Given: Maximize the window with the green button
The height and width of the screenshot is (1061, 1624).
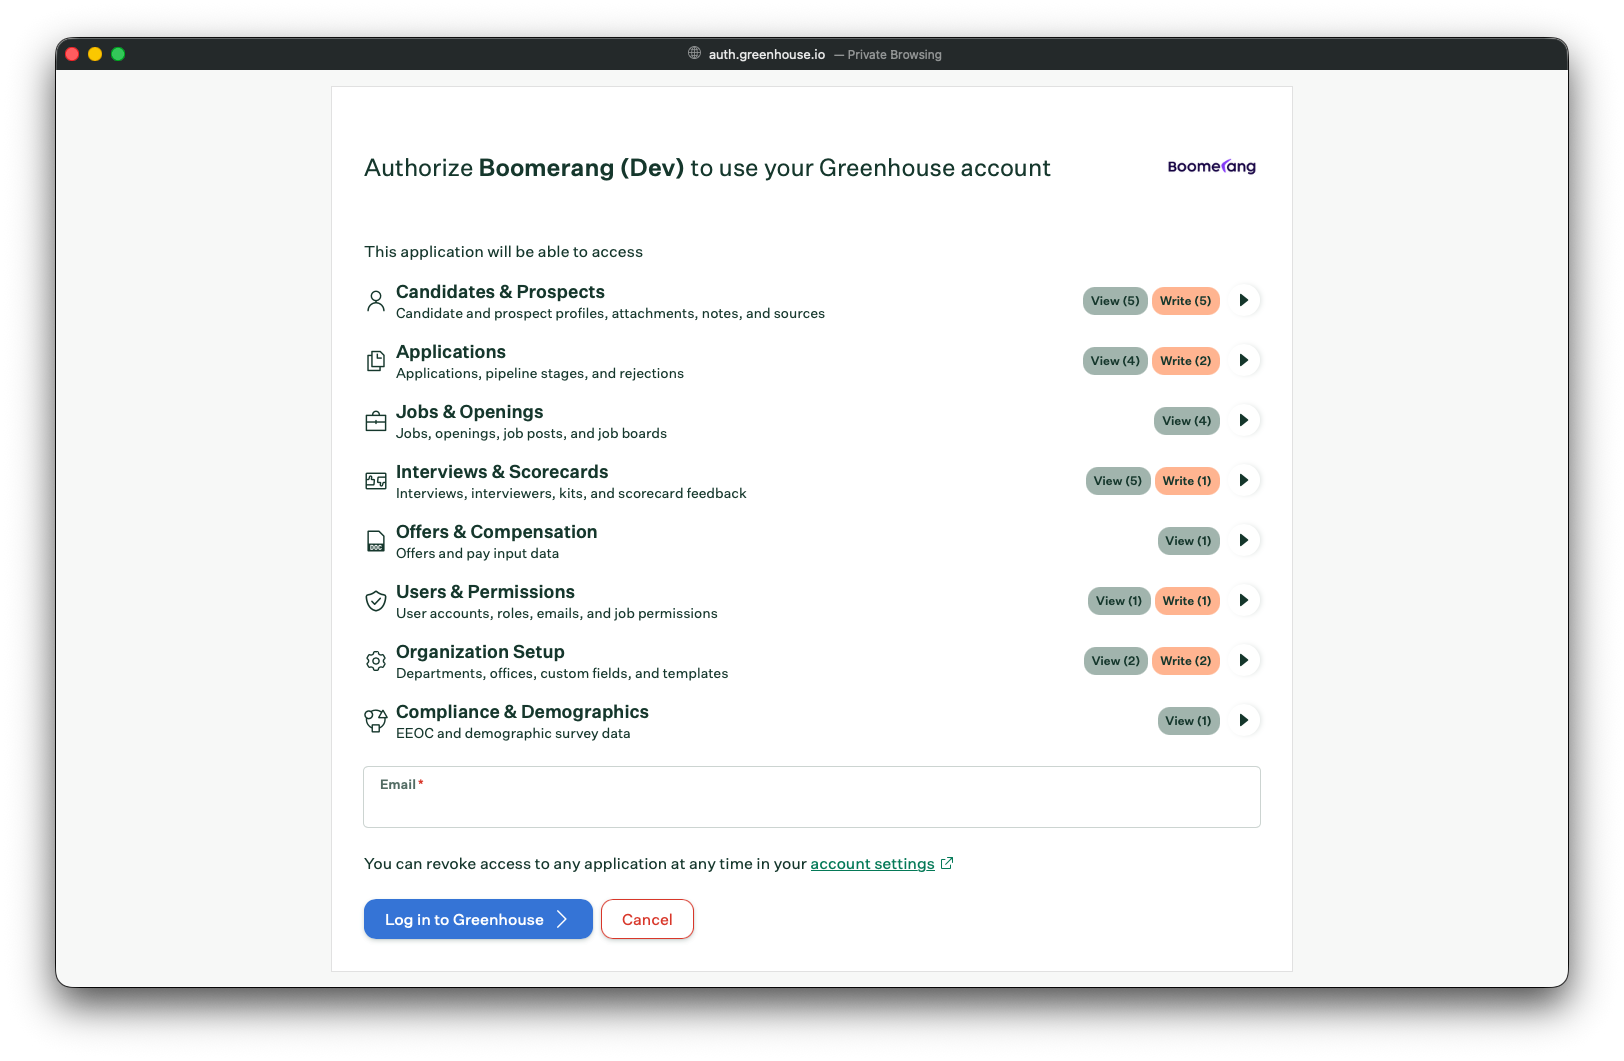Looking at the screenshot, I should [118, 54].
